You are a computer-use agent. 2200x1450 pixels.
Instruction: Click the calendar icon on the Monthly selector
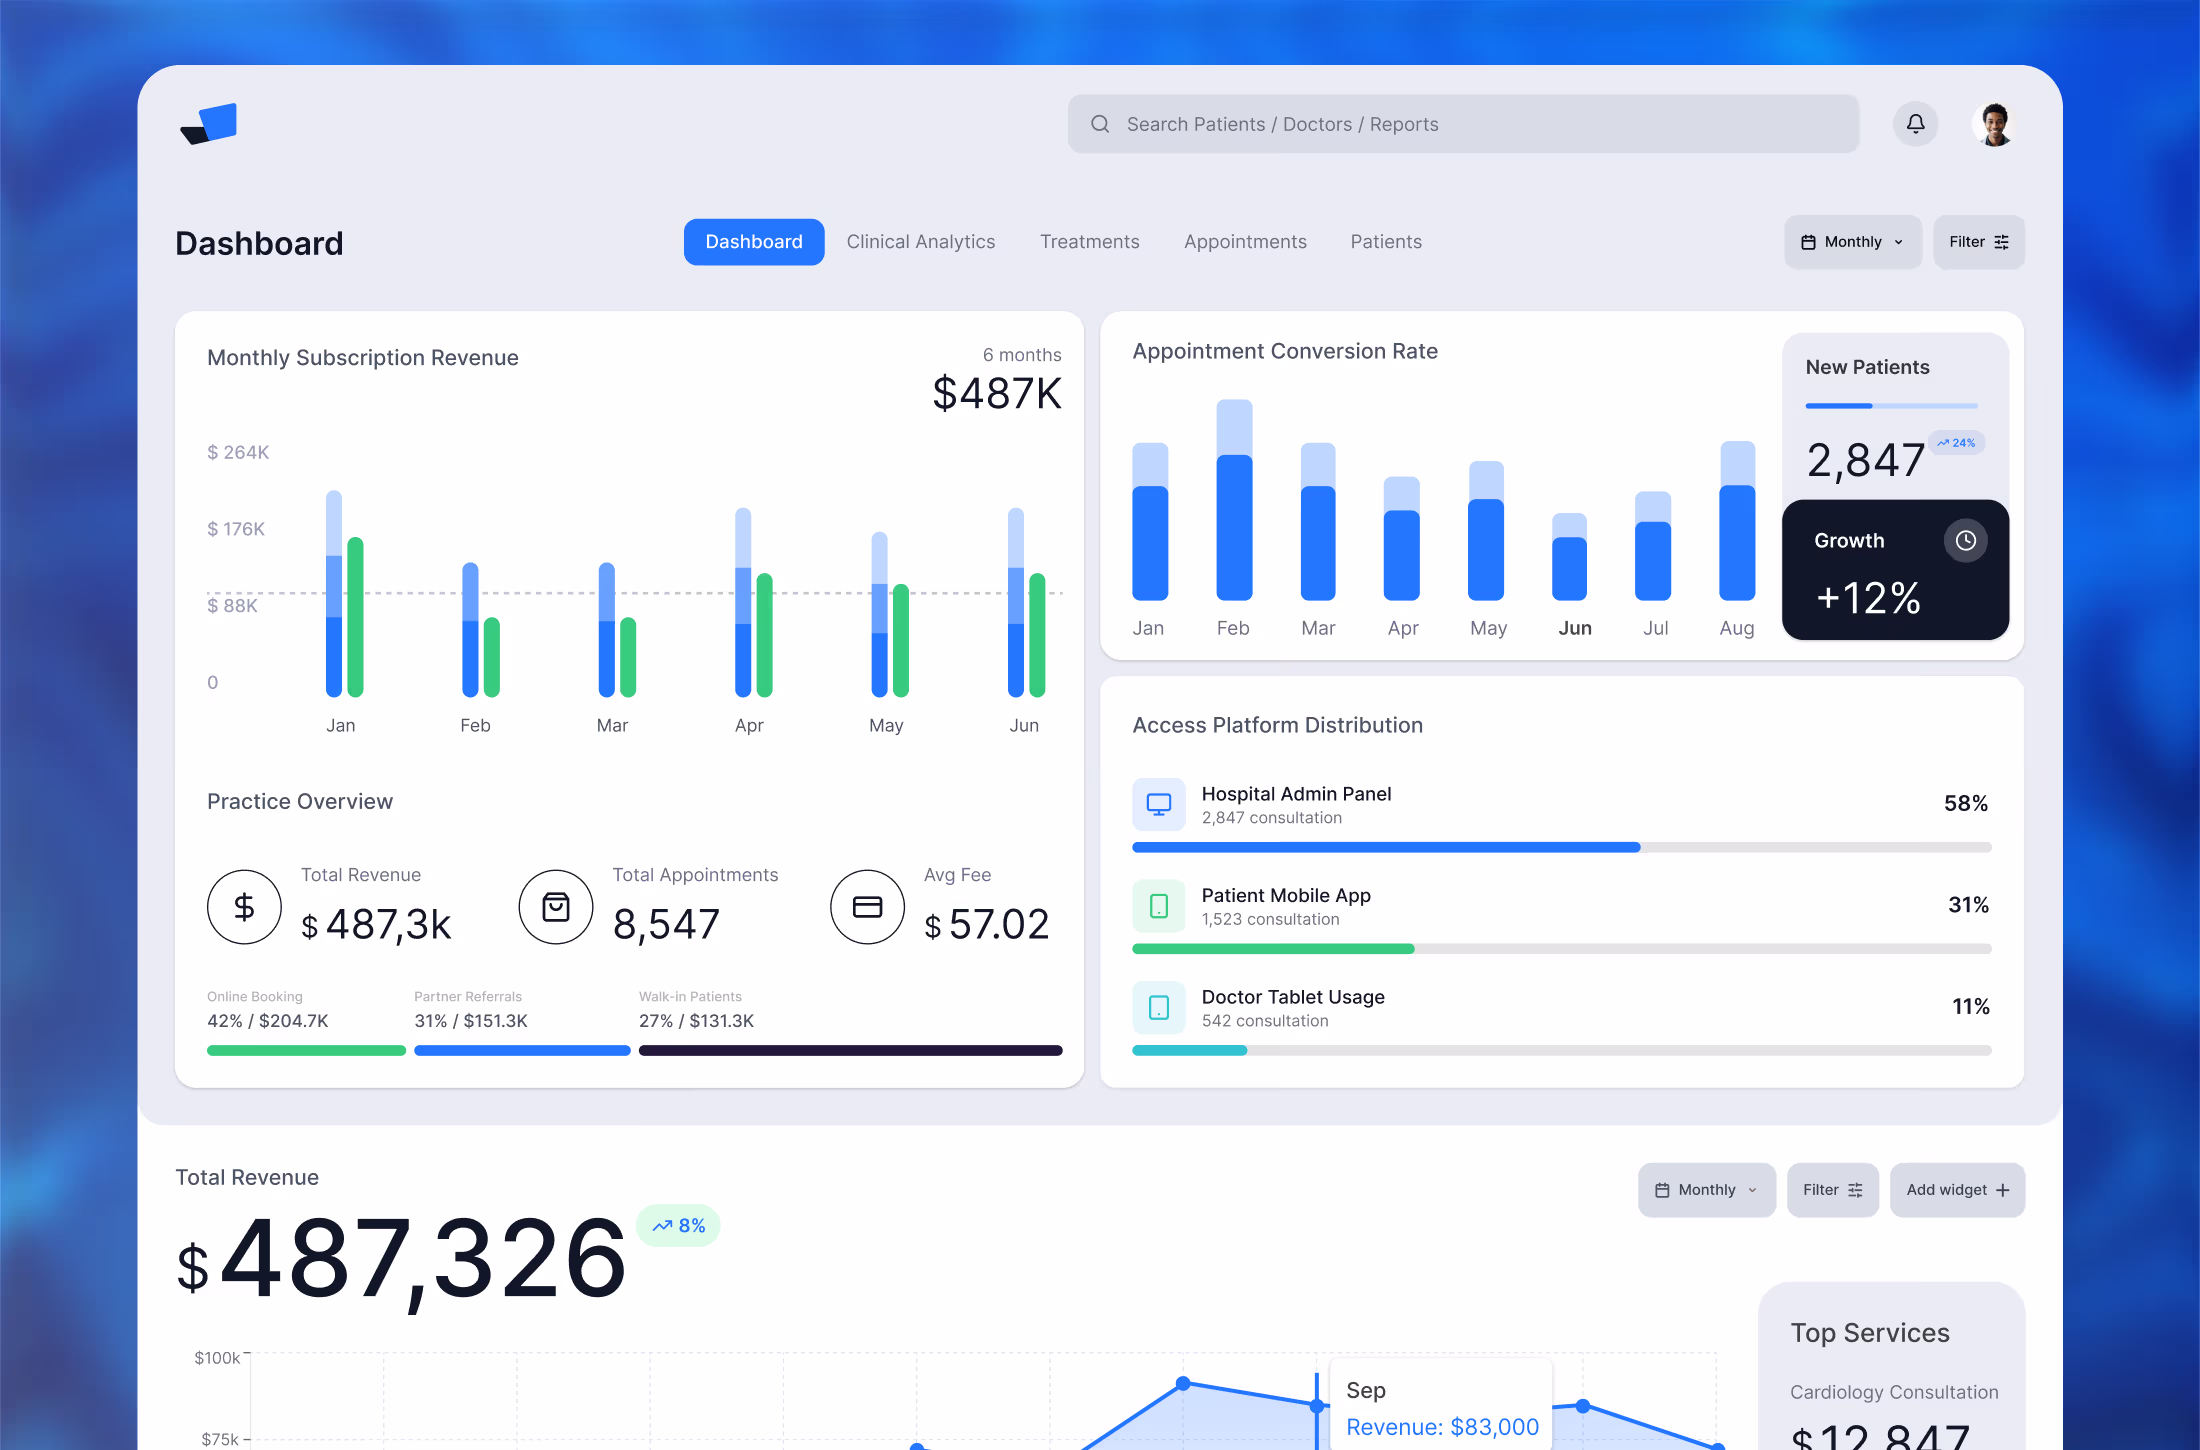pyautogui.click(x=1809, y=242)
